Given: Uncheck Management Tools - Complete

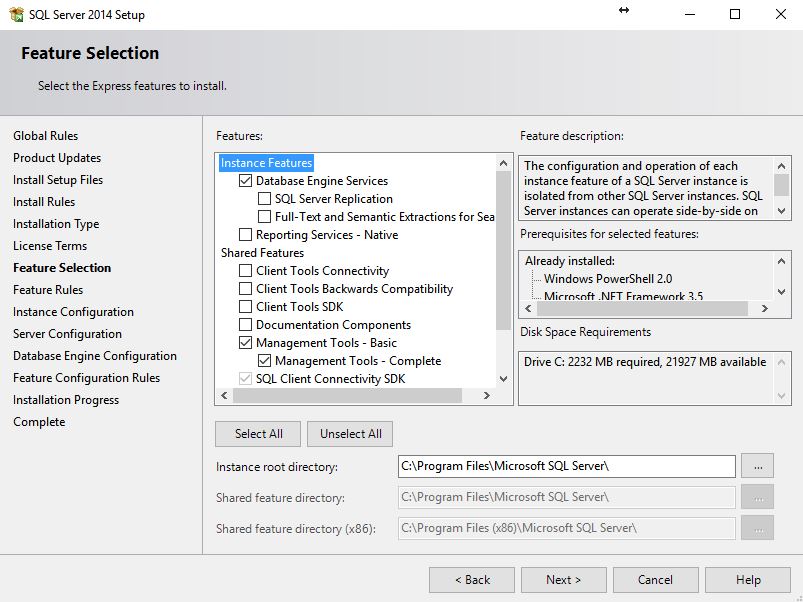Looking at the screenshot, I should pyautogui.click(x=264, y=360).
